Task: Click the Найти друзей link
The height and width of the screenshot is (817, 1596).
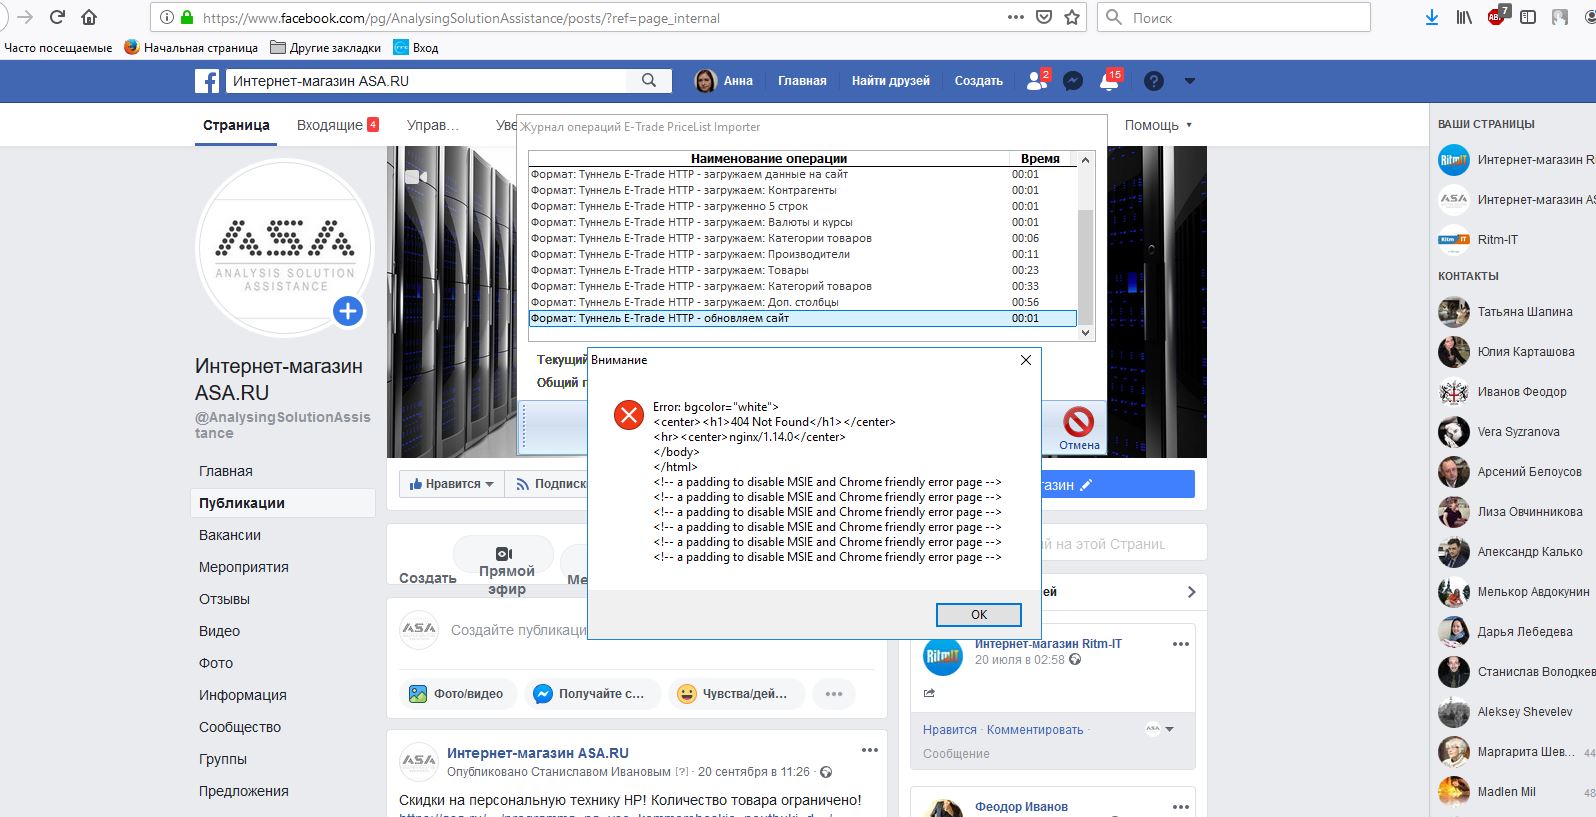Action: tap(891, 81)
